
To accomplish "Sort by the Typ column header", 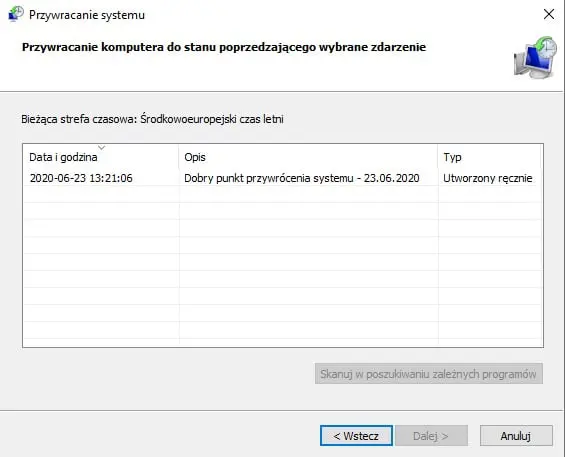I will (x=489, y=157).
